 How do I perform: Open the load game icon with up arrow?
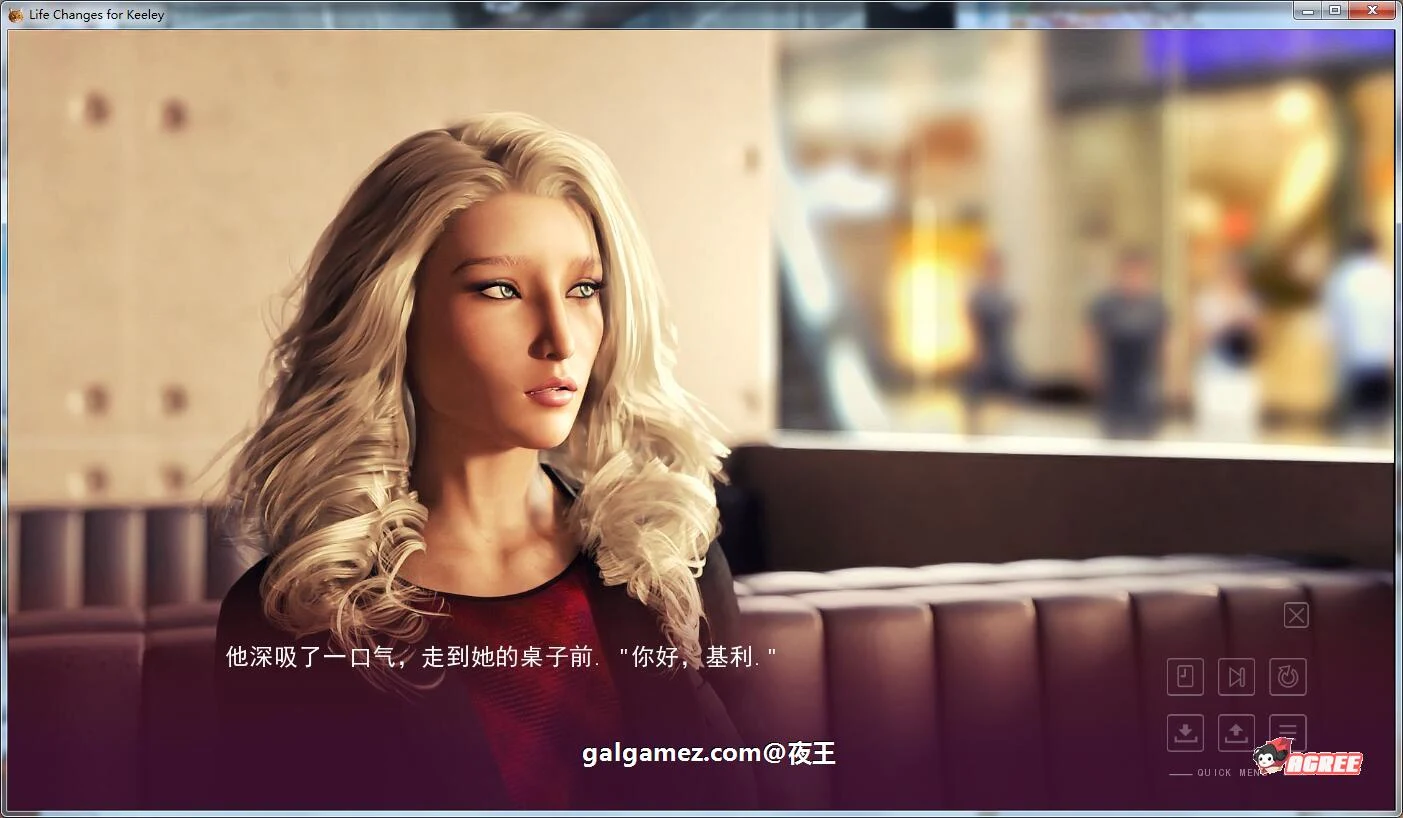point(1236,733)
